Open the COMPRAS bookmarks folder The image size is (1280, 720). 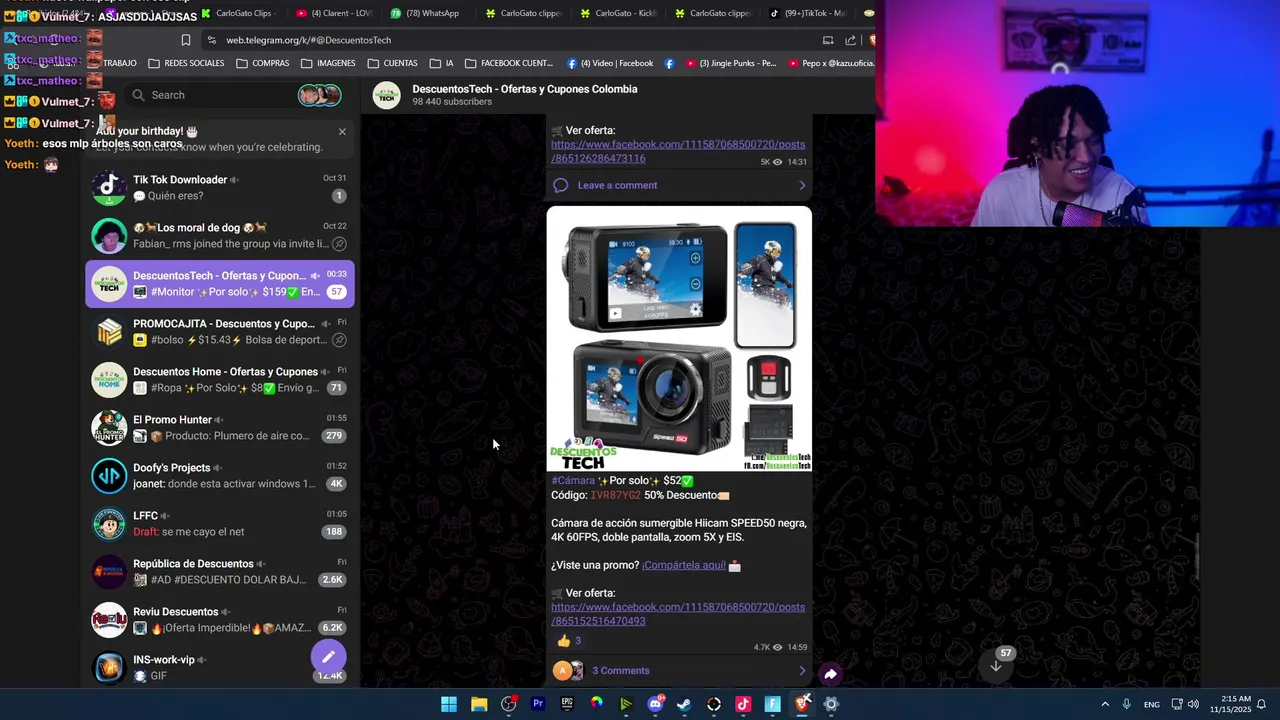click(x=263, y=63)
